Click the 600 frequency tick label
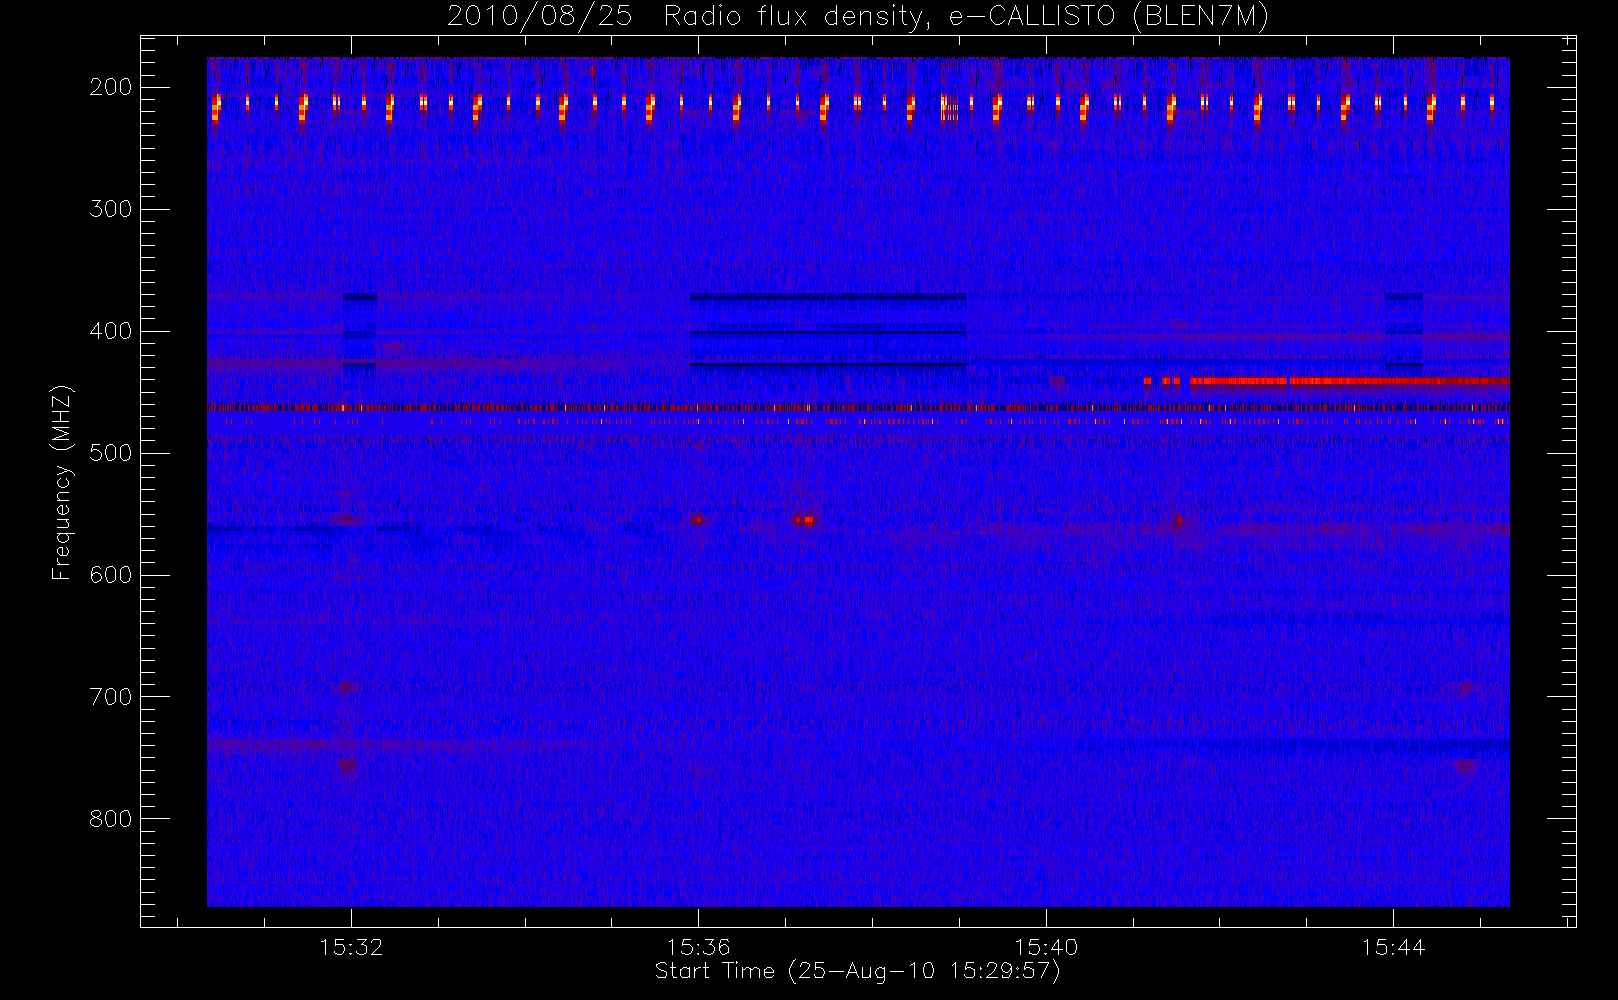 111,575
